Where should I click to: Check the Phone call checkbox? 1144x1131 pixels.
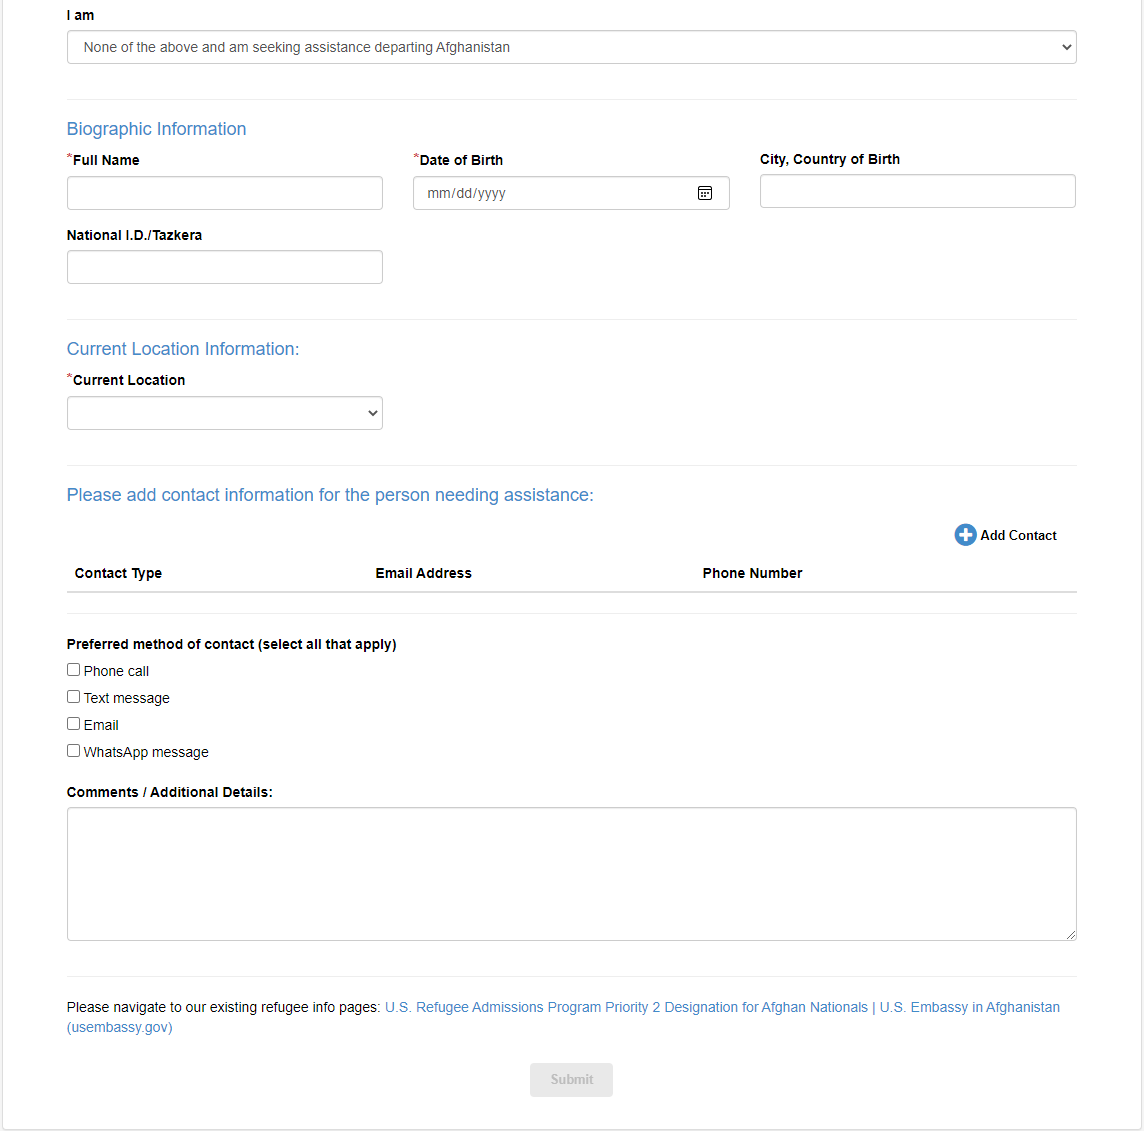coord(74,670)
